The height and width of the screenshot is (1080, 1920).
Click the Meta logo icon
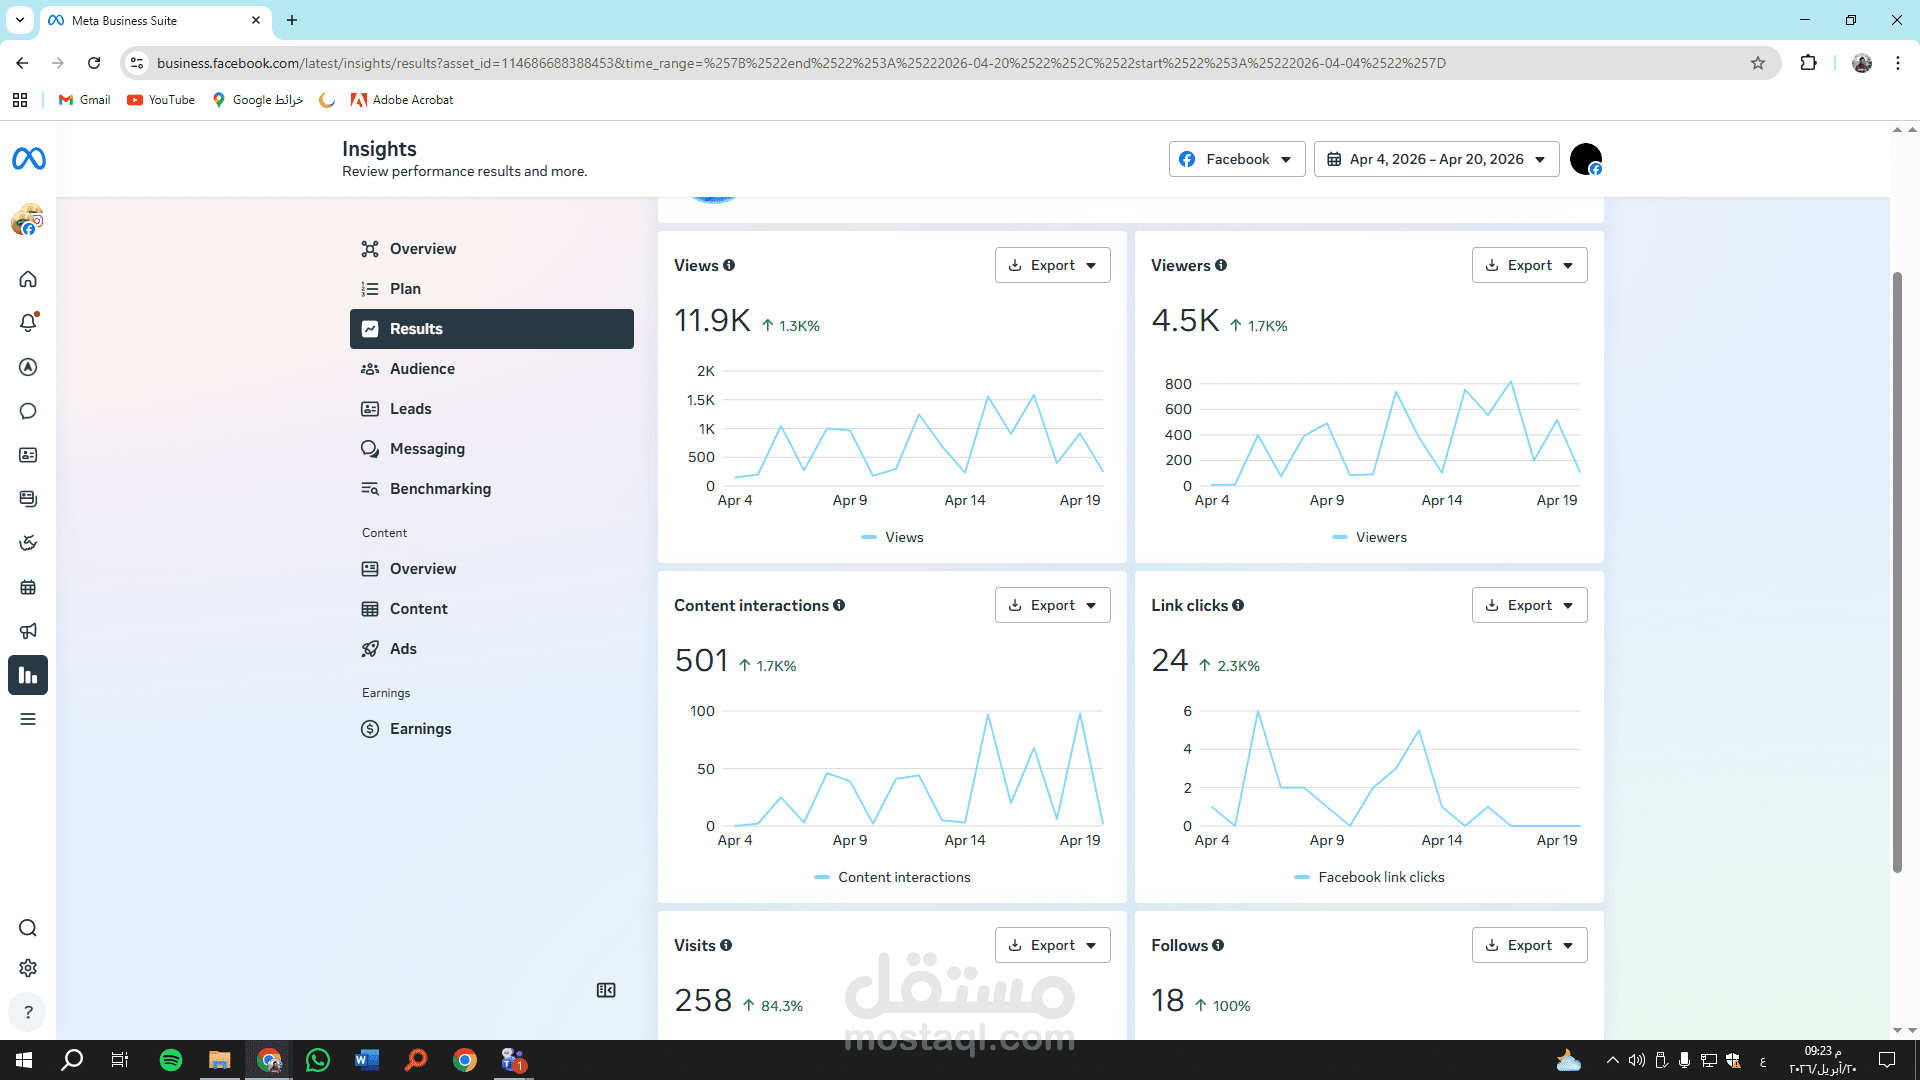(28, 159)
